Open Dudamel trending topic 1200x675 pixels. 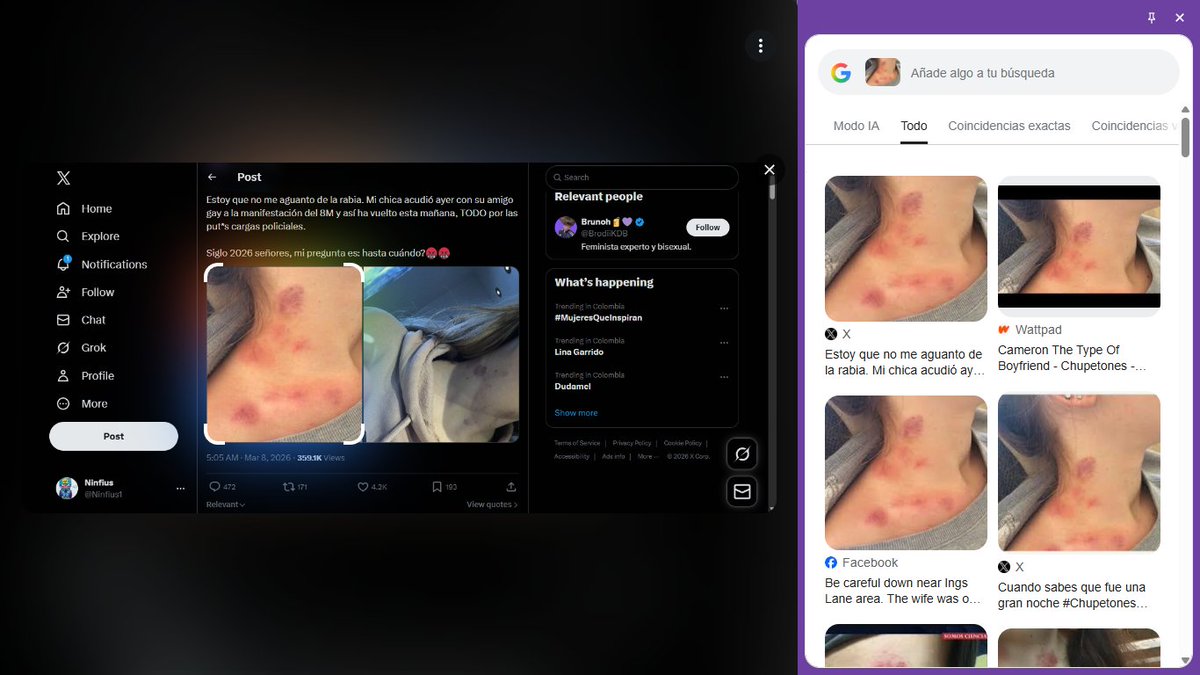coord(575,386)
